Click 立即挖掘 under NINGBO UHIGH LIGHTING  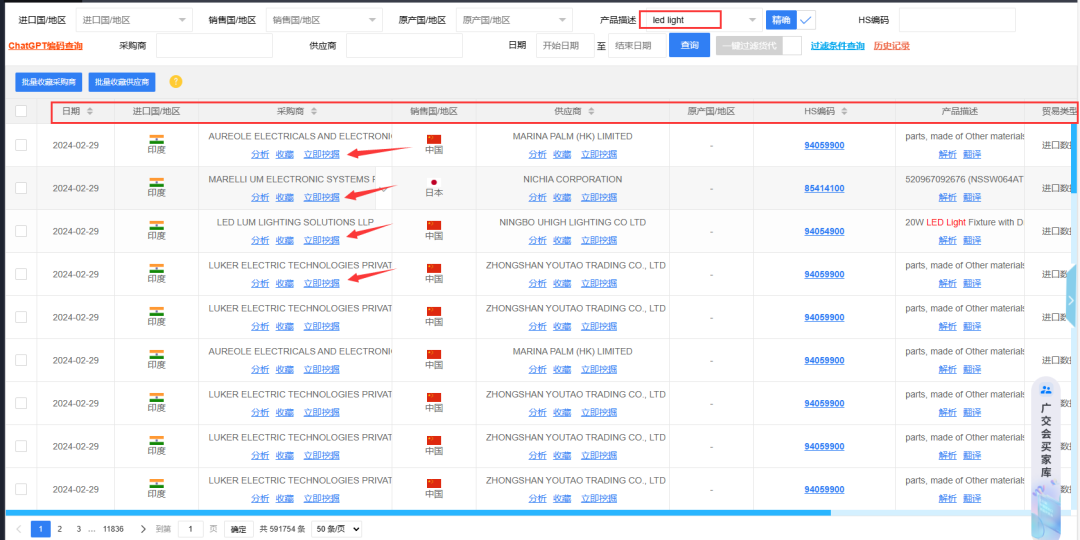(x=599, y=240)
